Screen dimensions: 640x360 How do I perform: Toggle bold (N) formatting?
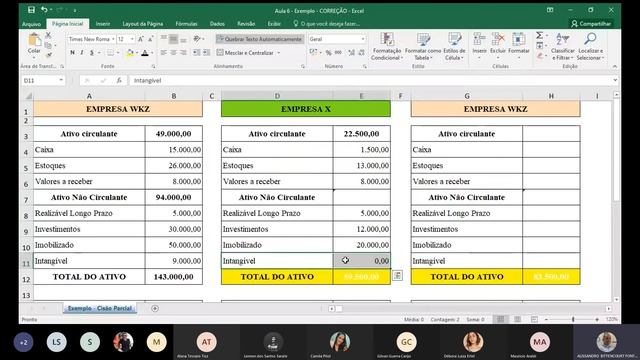pyautogui.click(x=72, y=53)
